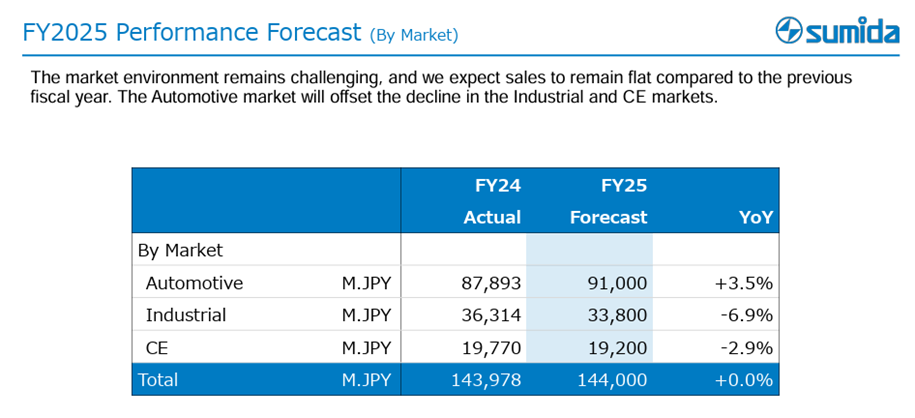
Task: Select the By Market row label
Action: (180, 250)
